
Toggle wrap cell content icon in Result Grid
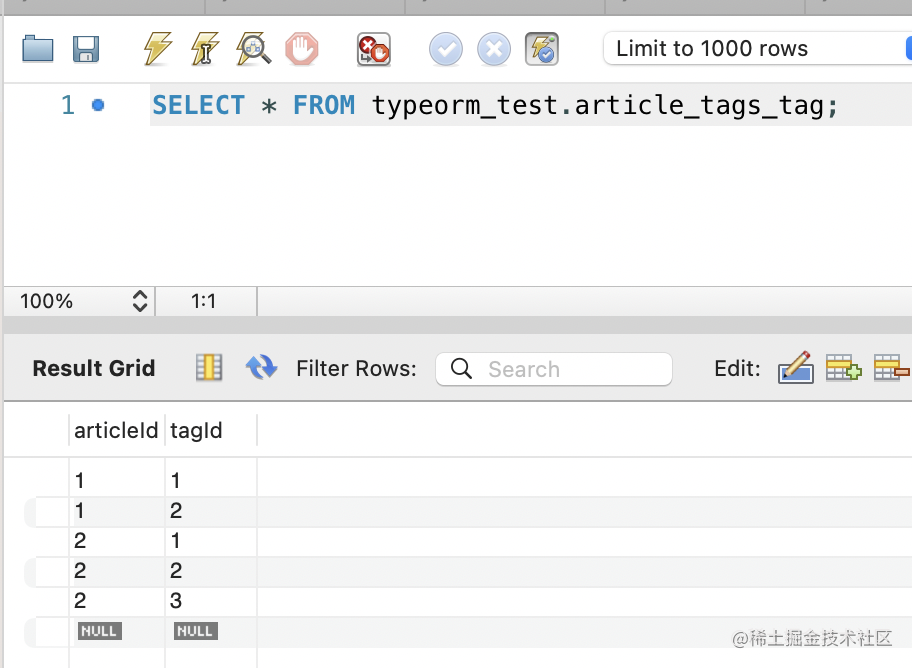[x=209, y=368]
